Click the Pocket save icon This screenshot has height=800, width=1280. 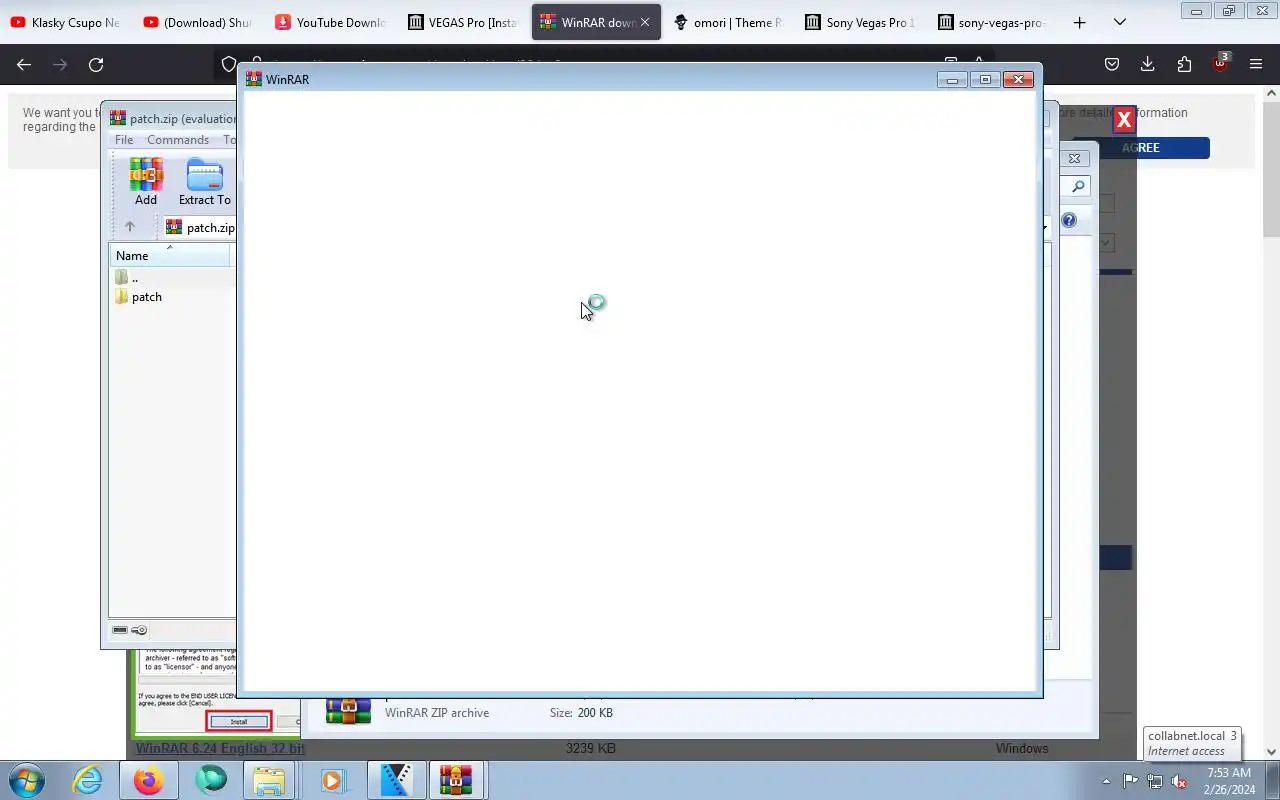tap(1111, 64)
